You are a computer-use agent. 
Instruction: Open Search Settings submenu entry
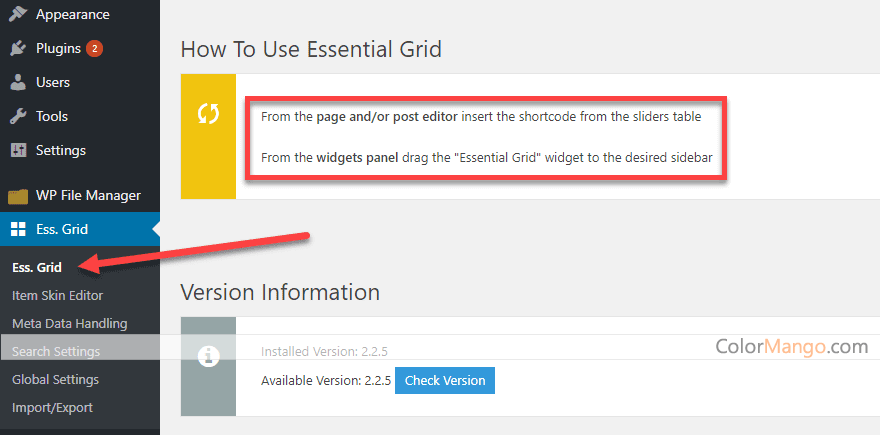tap(56, 352)
